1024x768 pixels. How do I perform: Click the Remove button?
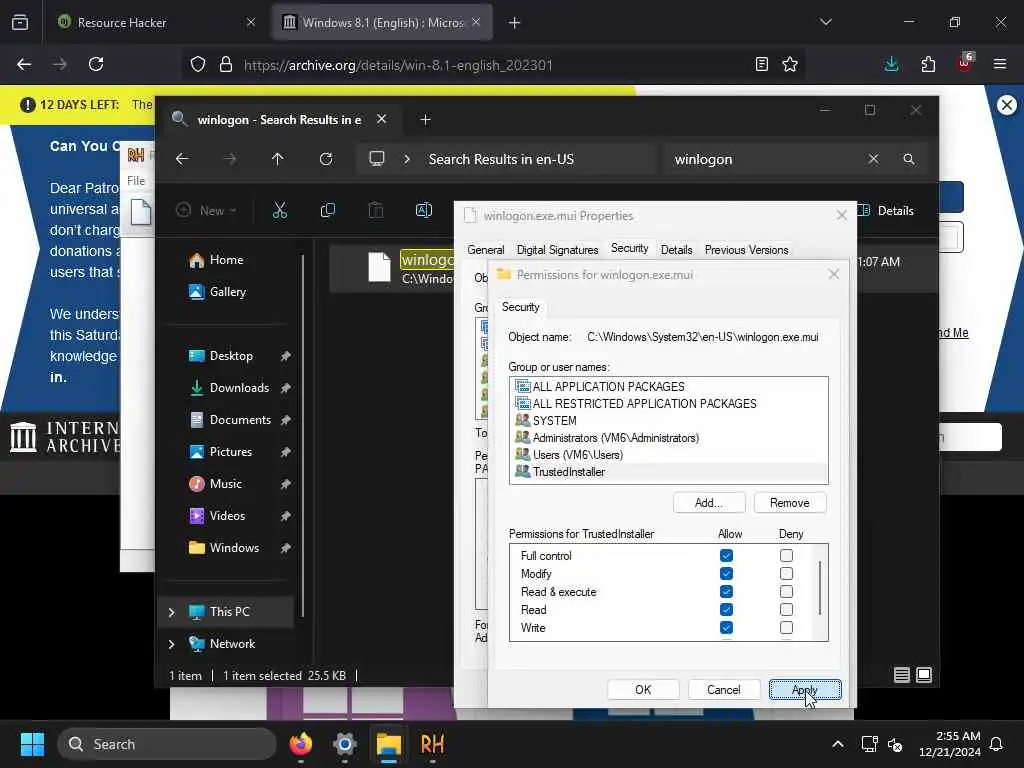tap(790, 503)
